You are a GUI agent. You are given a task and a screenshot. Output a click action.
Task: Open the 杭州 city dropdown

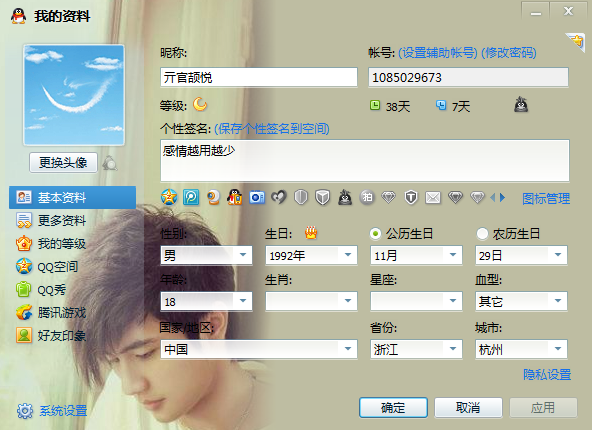(521, 349)
